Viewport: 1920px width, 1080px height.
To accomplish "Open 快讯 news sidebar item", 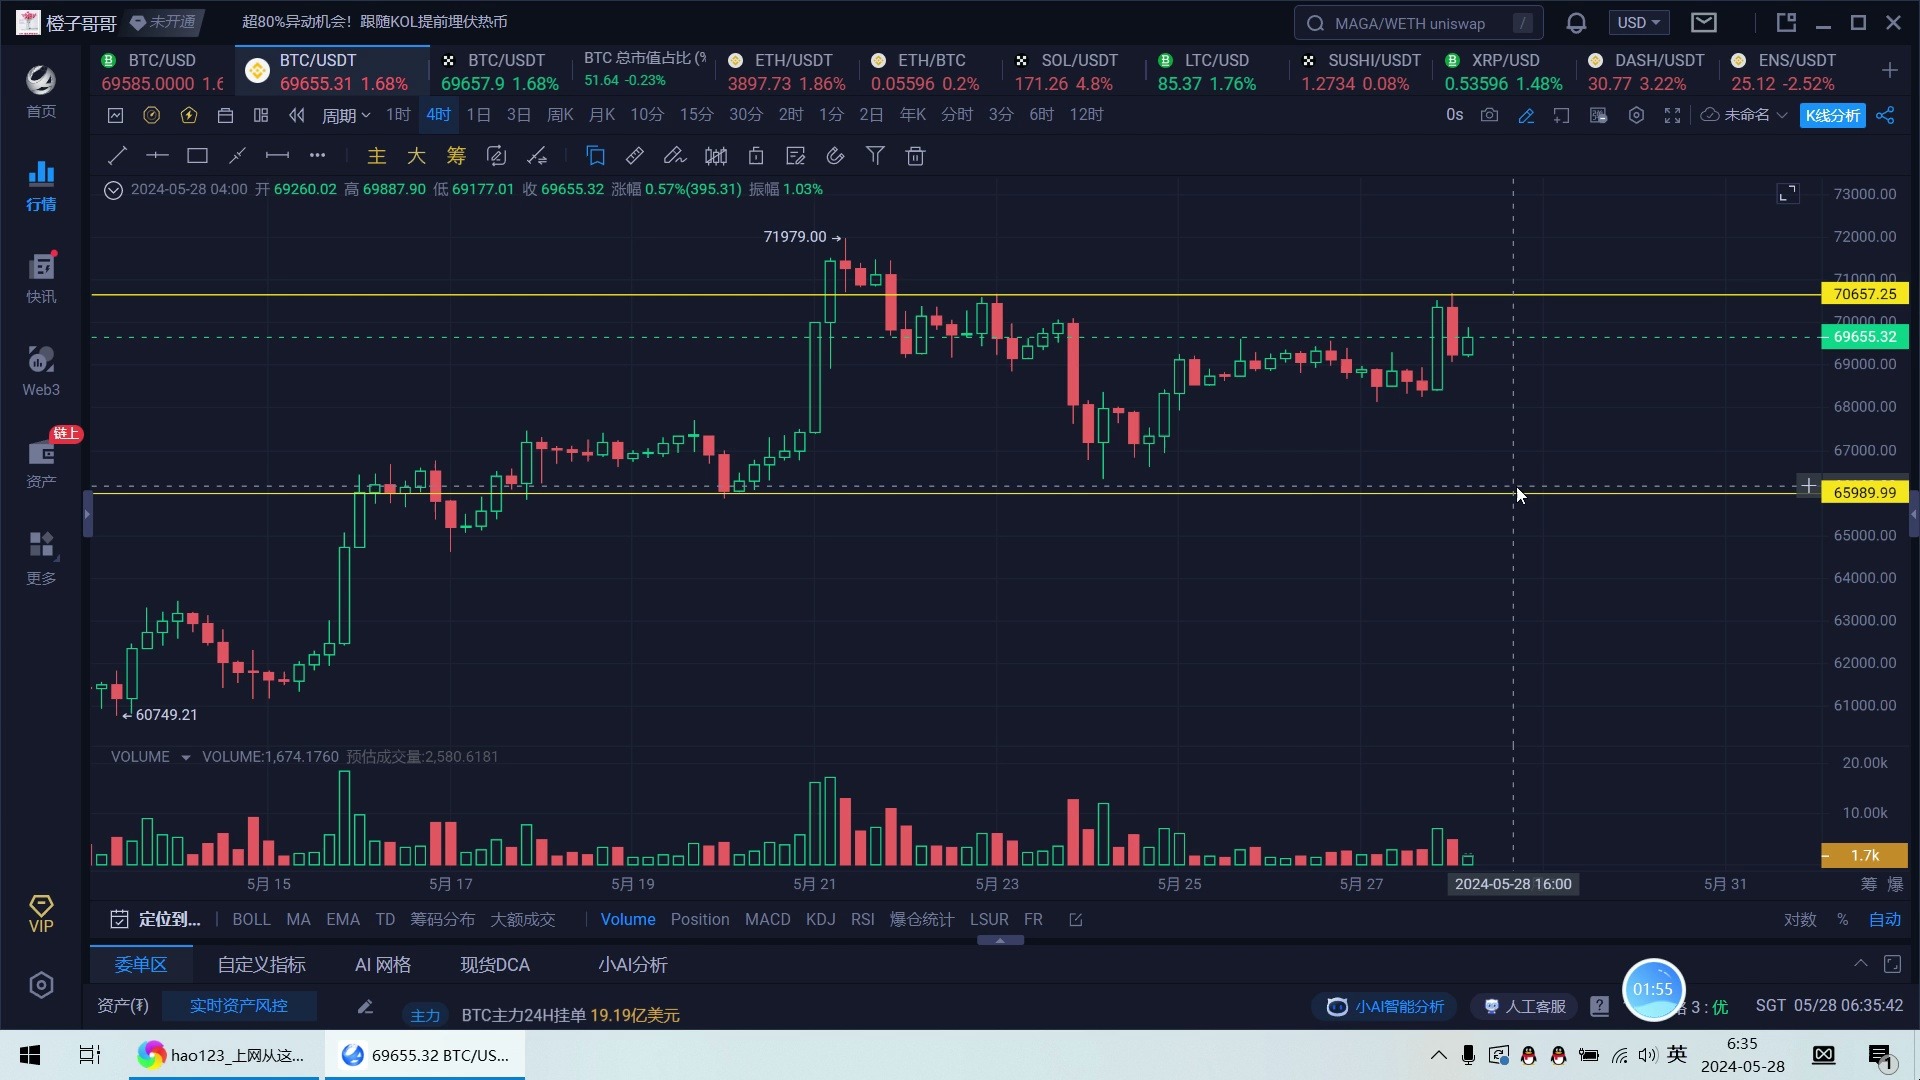I will click(x=41, y=278).
